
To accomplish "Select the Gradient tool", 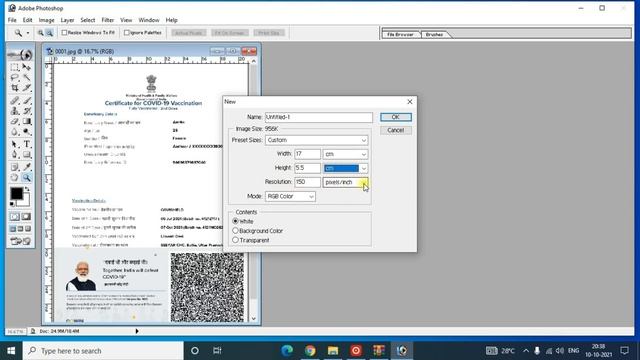I will [27, 122].
